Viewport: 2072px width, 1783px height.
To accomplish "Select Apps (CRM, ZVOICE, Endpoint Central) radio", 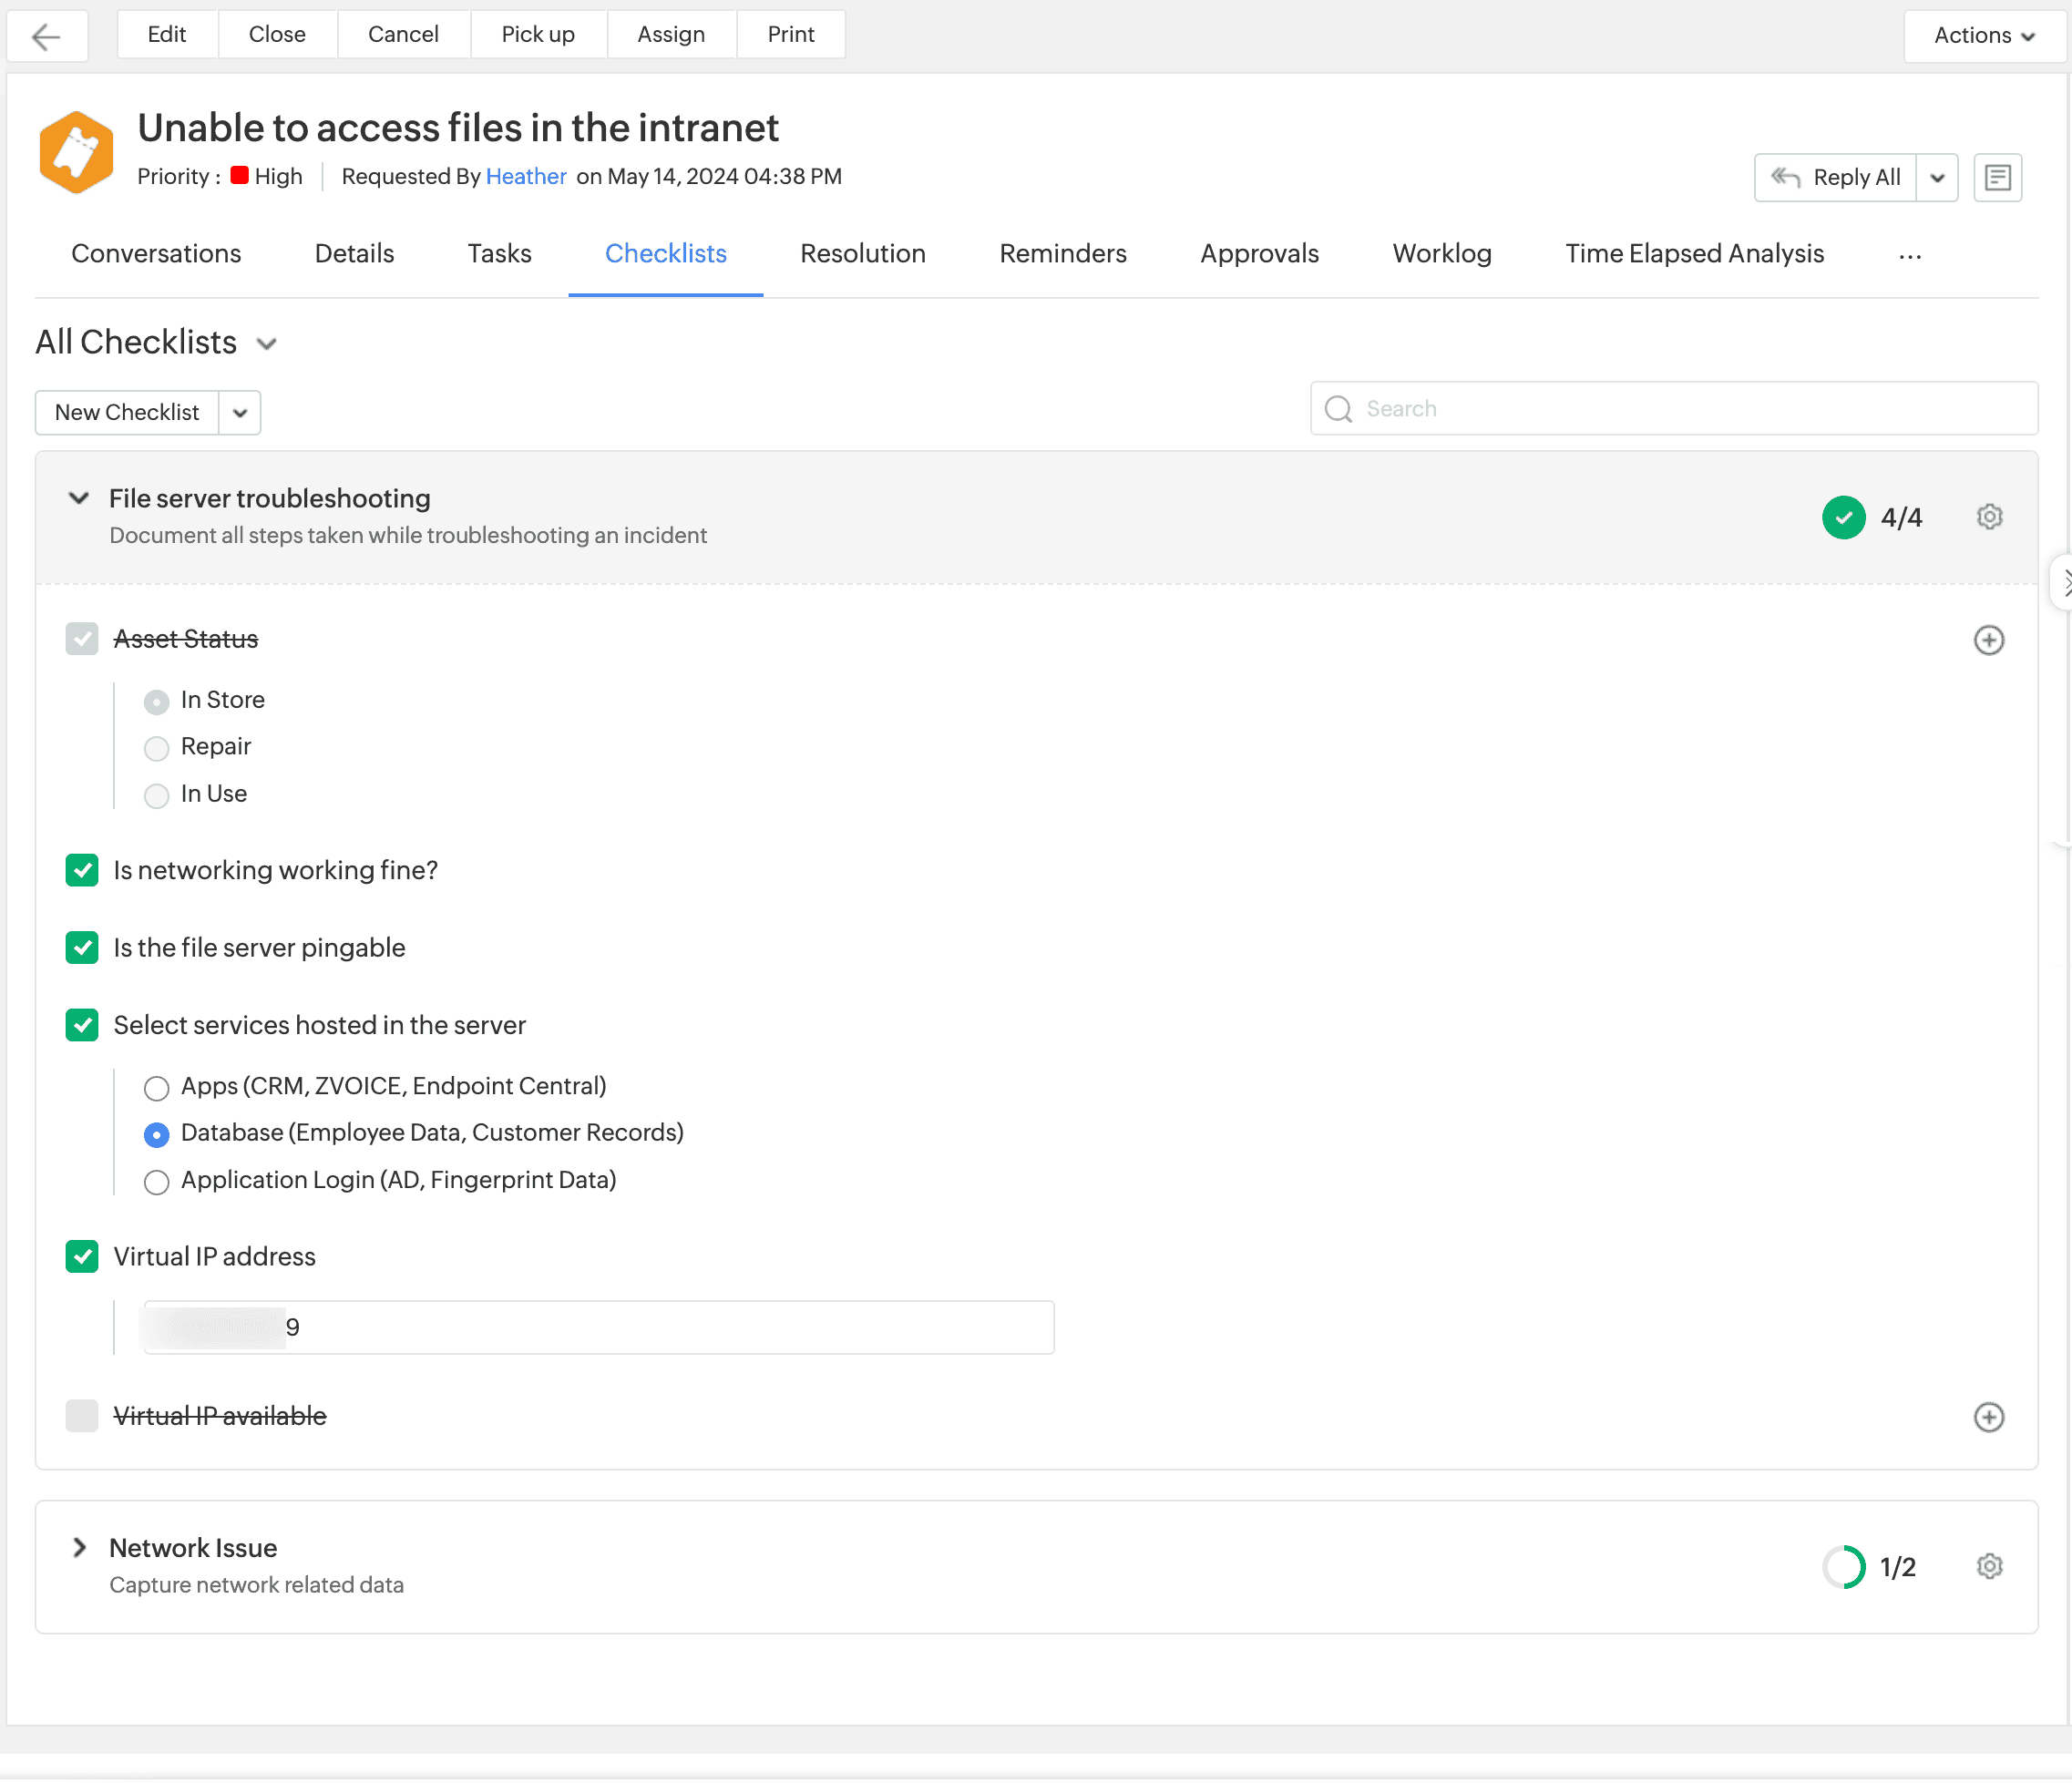I will (156, 1087).
